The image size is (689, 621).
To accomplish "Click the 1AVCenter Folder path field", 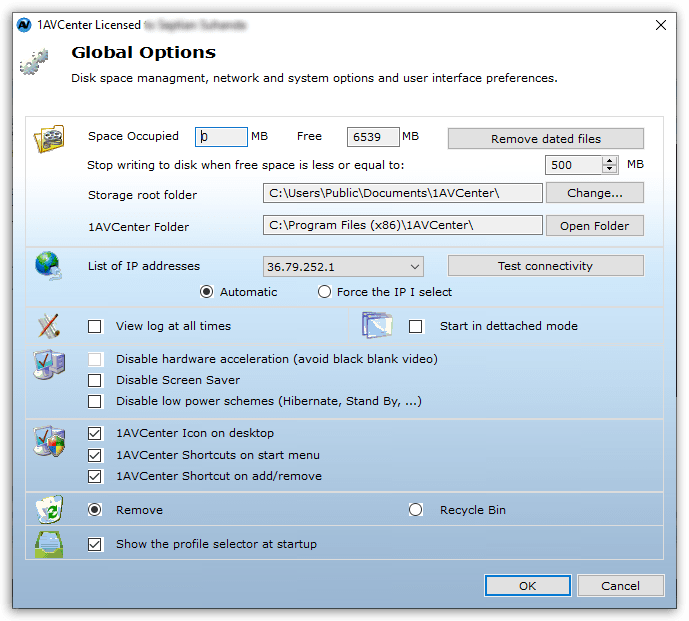I will click(403, 225).
